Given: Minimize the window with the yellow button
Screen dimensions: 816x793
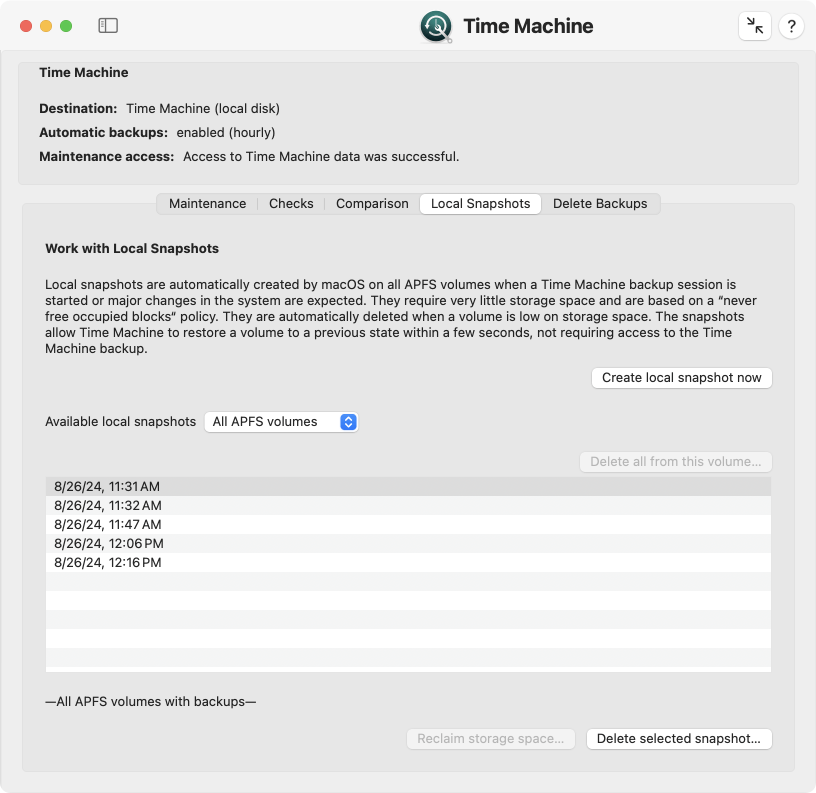Looking at the screenshot, I should tap(46, 26).
